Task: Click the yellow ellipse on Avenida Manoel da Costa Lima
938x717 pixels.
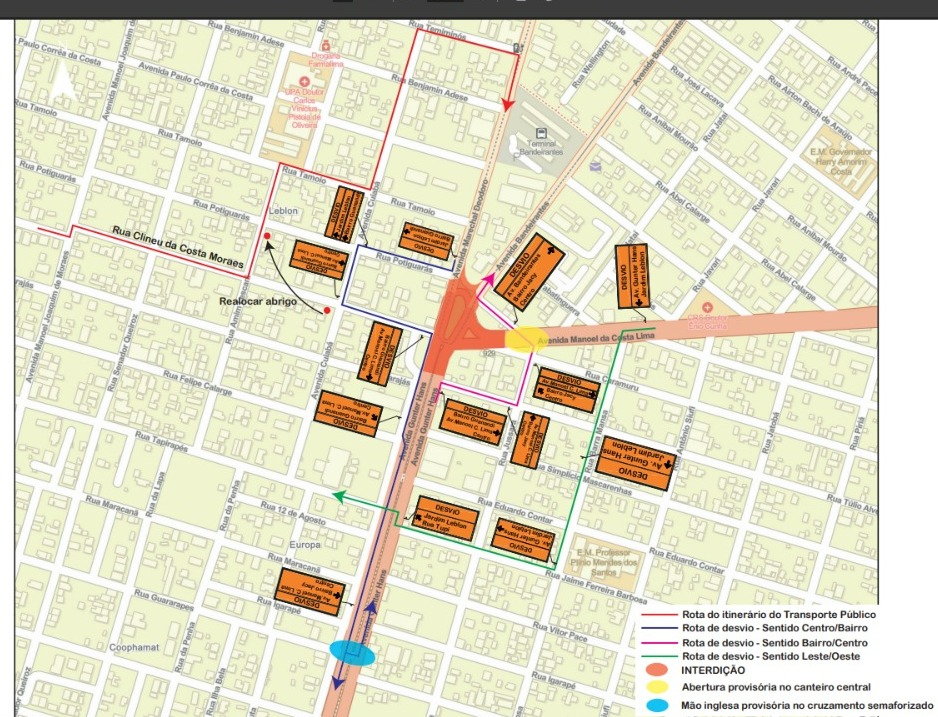Action: coord(526,339)
